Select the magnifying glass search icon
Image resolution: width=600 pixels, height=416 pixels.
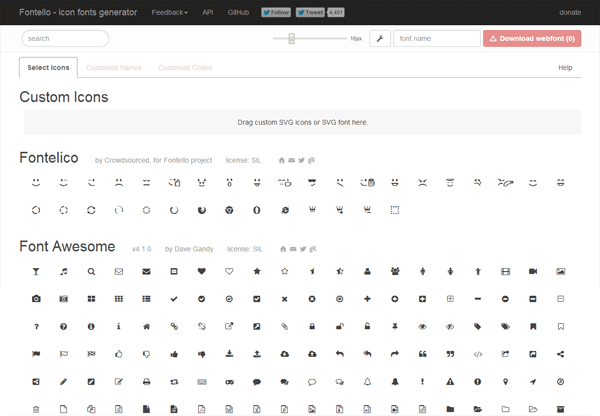click(x=91, y=271)
